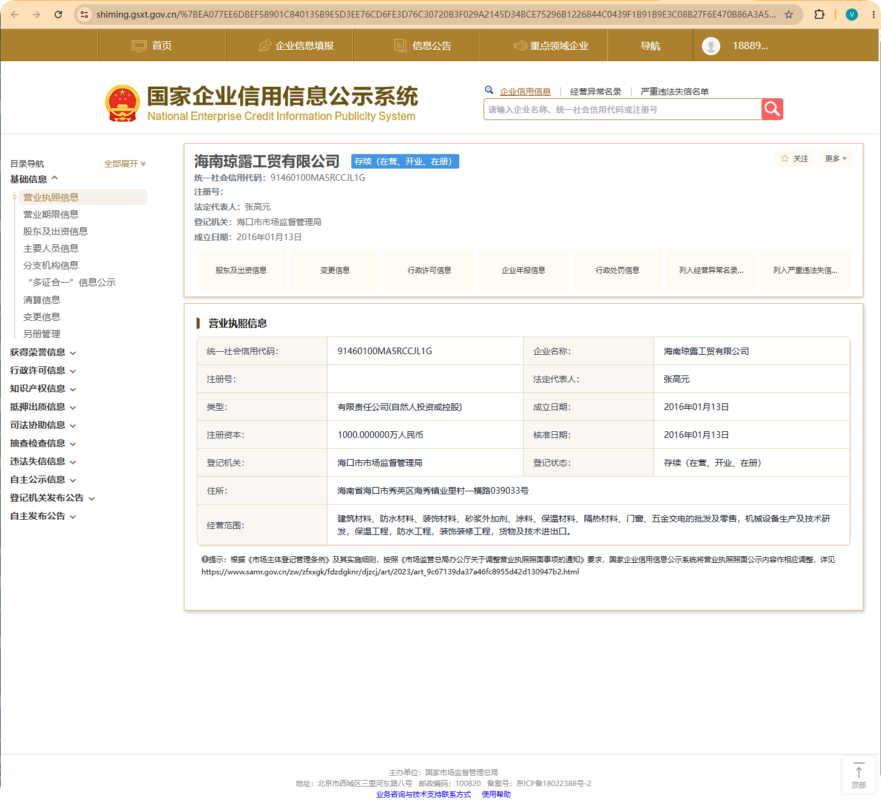Screen dimensions: 881x800
Task: Select 股东及出资信息 in the sidebar
Action: pos(55,231)
